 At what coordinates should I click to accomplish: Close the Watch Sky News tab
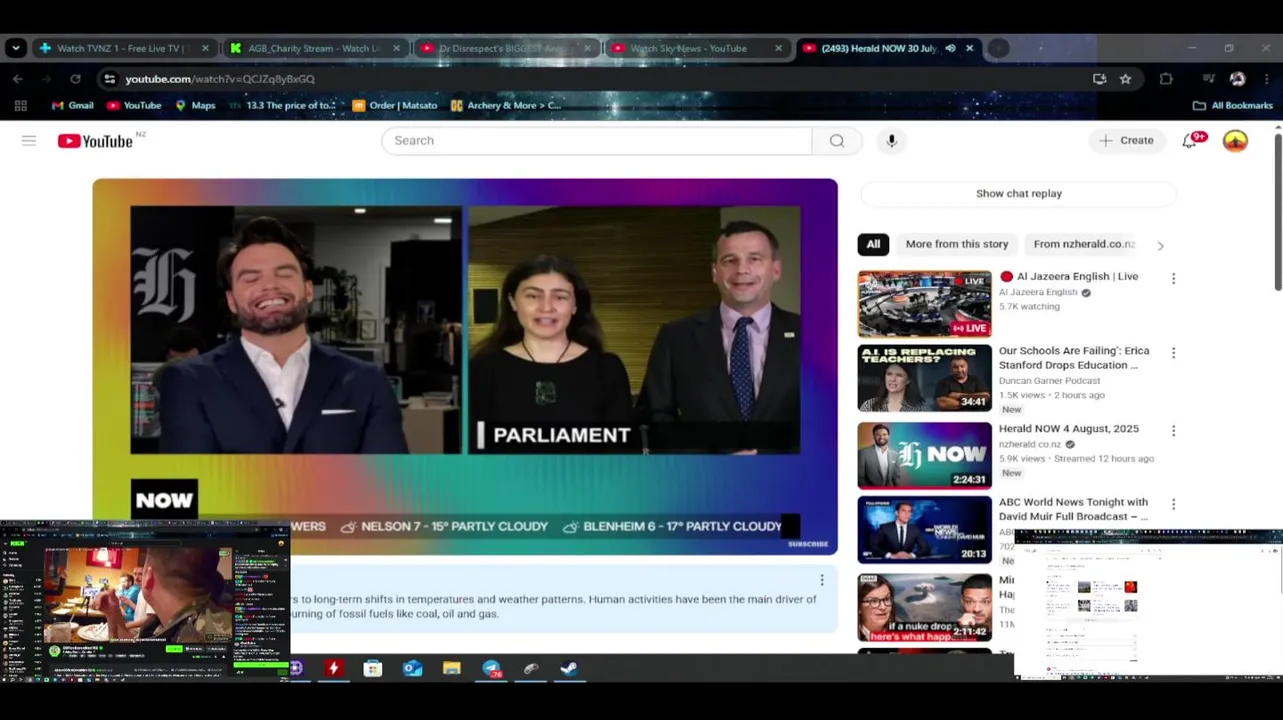(x=778, y=48)
